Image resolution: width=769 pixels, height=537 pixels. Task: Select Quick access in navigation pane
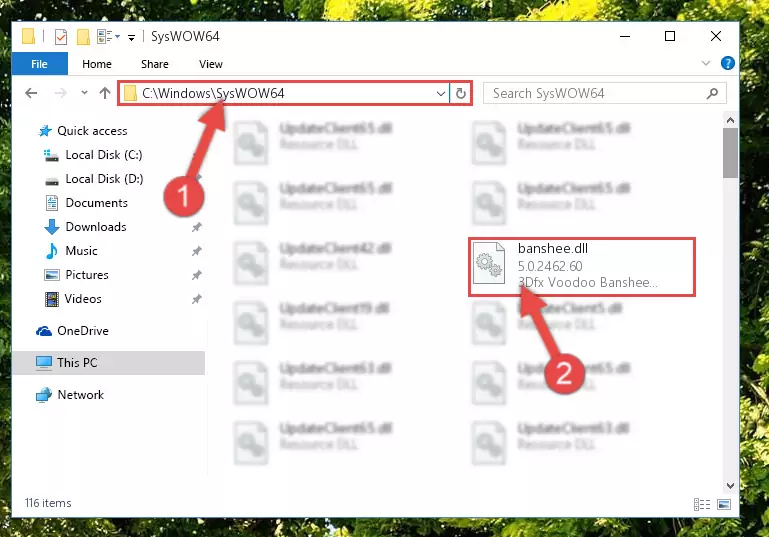coord(92,131)
